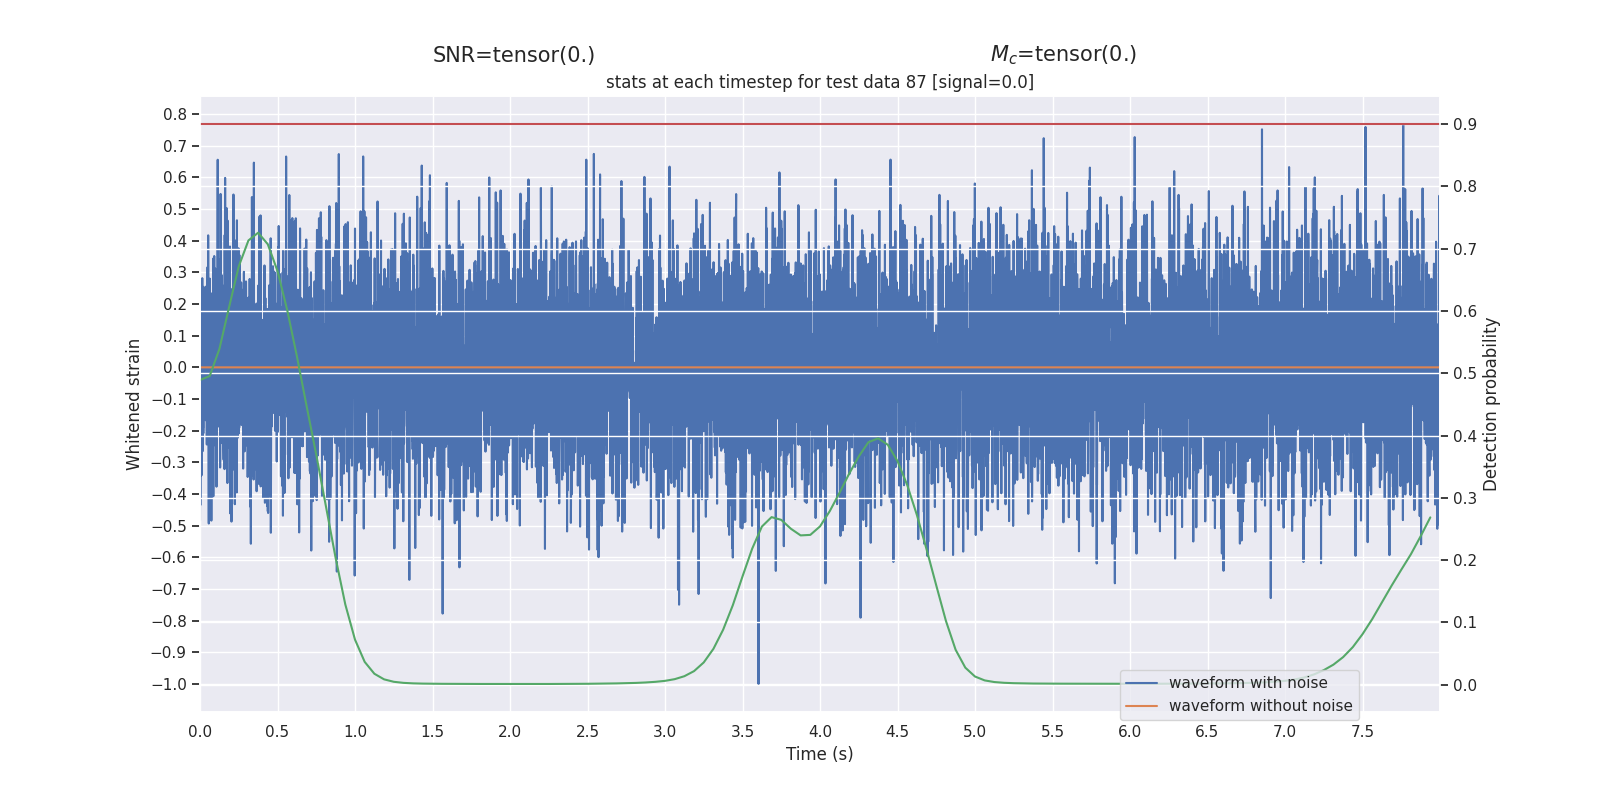Viewport: 1600px width, 800px height.
Task: Click the 'Whitened strain' y-axis label
Action: pos(133,404)
